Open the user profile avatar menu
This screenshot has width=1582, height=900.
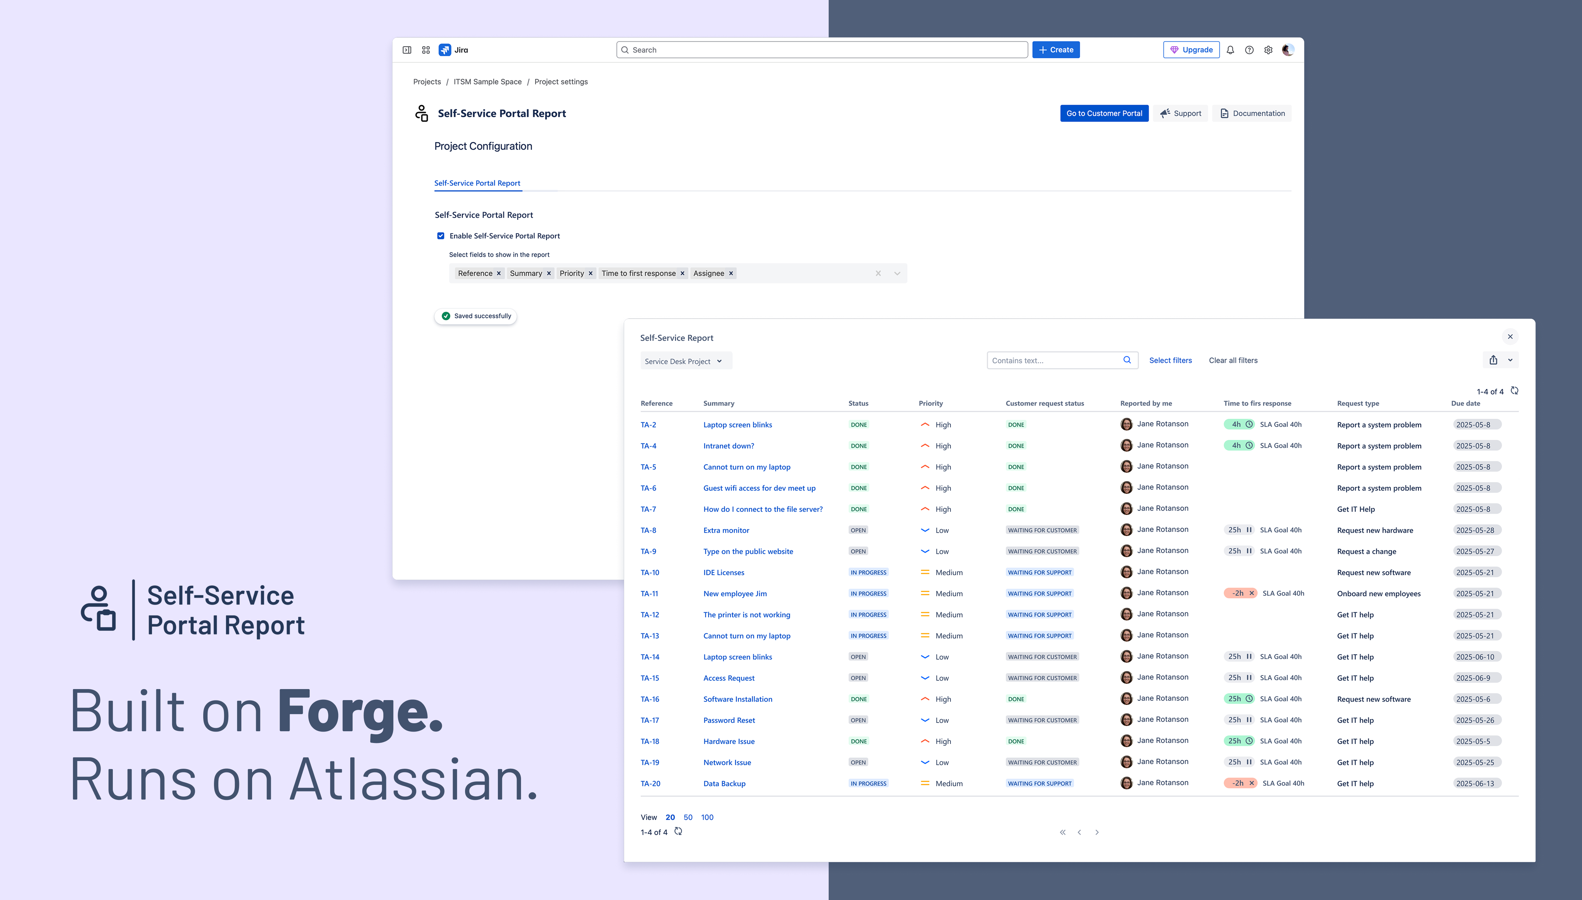[x=1288, y=50]
